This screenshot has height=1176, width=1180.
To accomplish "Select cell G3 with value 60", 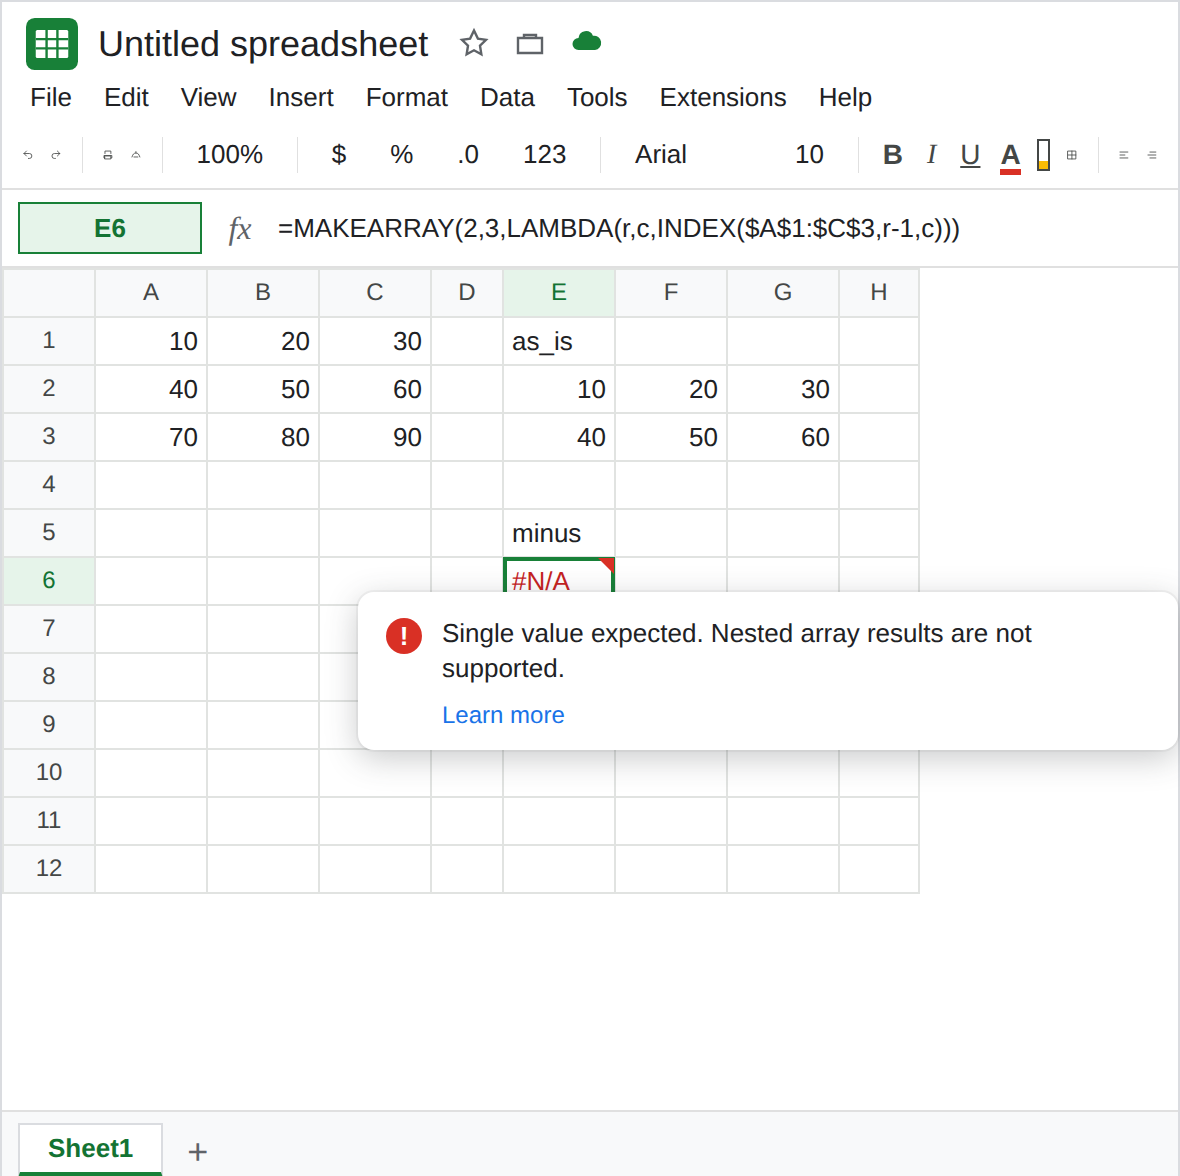I will [783, 437].
